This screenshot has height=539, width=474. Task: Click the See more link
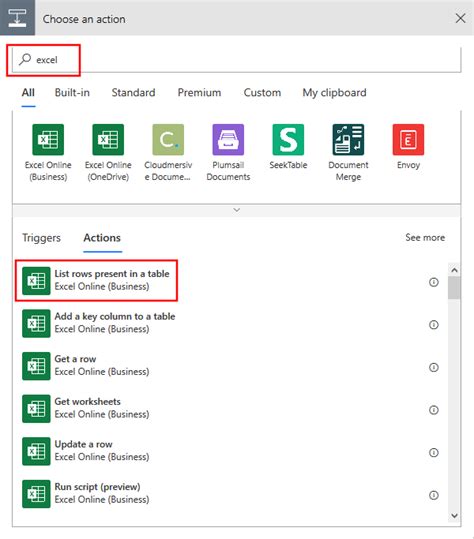pyautogui.click(x=425, y=238)
